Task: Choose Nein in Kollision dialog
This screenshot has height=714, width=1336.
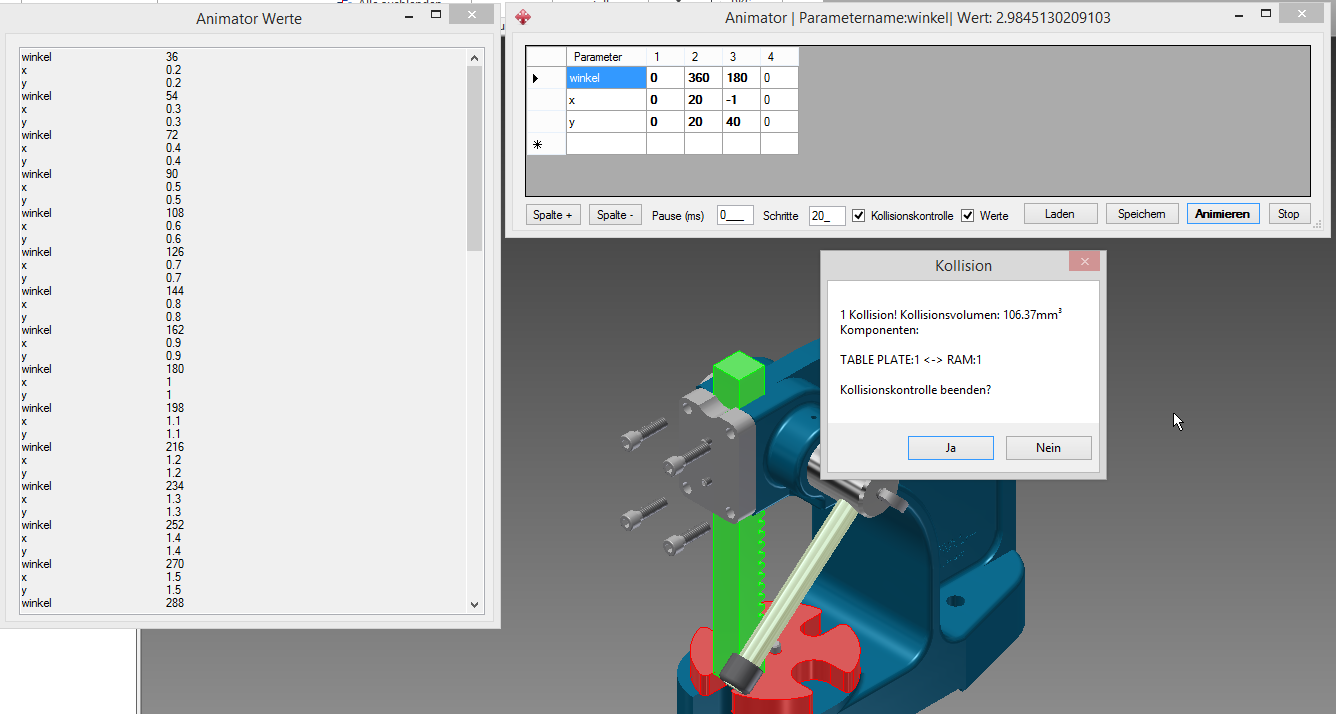Action: (x=1048, y=448)
